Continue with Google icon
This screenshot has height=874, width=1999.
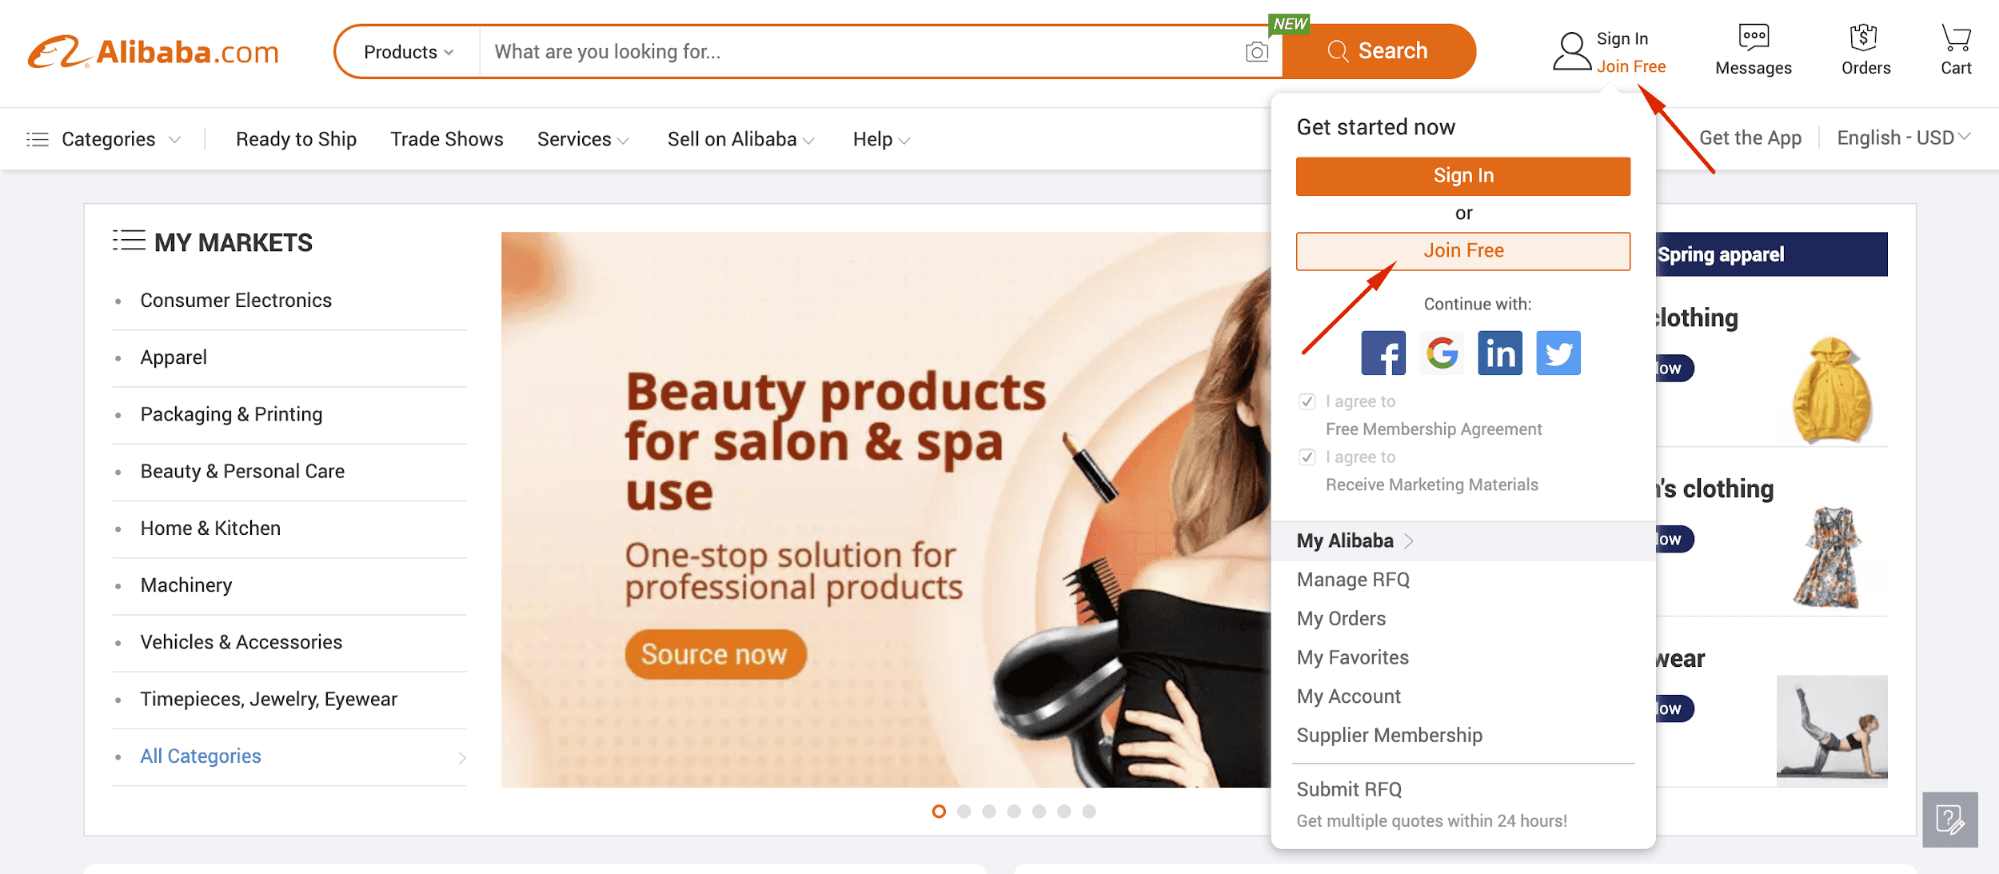[1442, 353]
